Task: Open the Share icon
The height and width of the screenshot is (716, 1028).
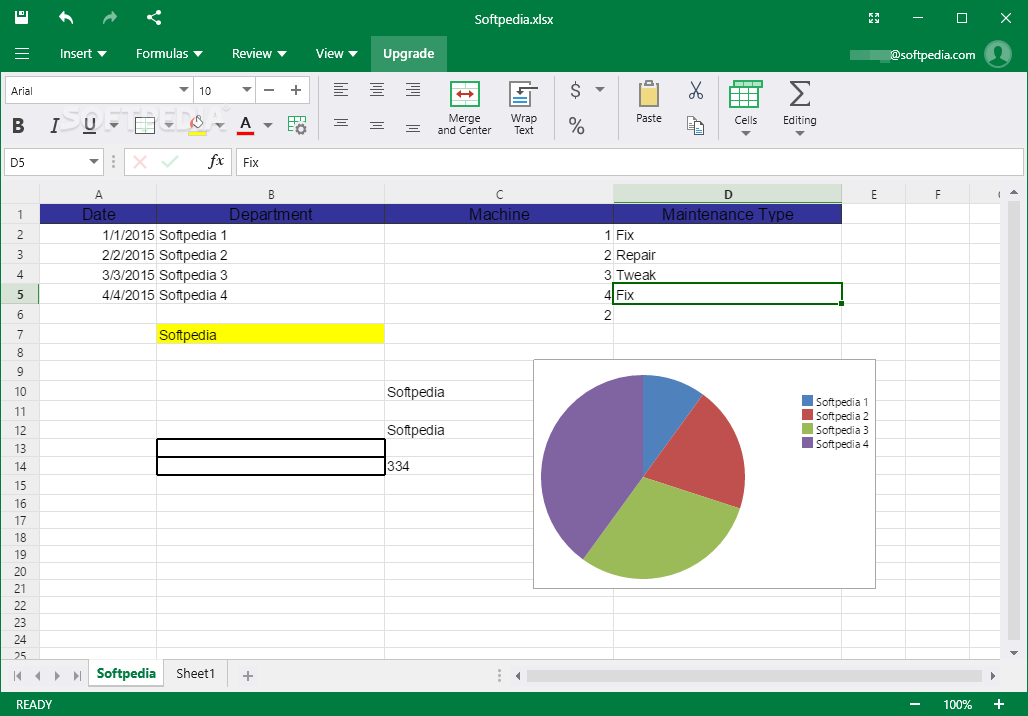Action: tap(154, 18)
